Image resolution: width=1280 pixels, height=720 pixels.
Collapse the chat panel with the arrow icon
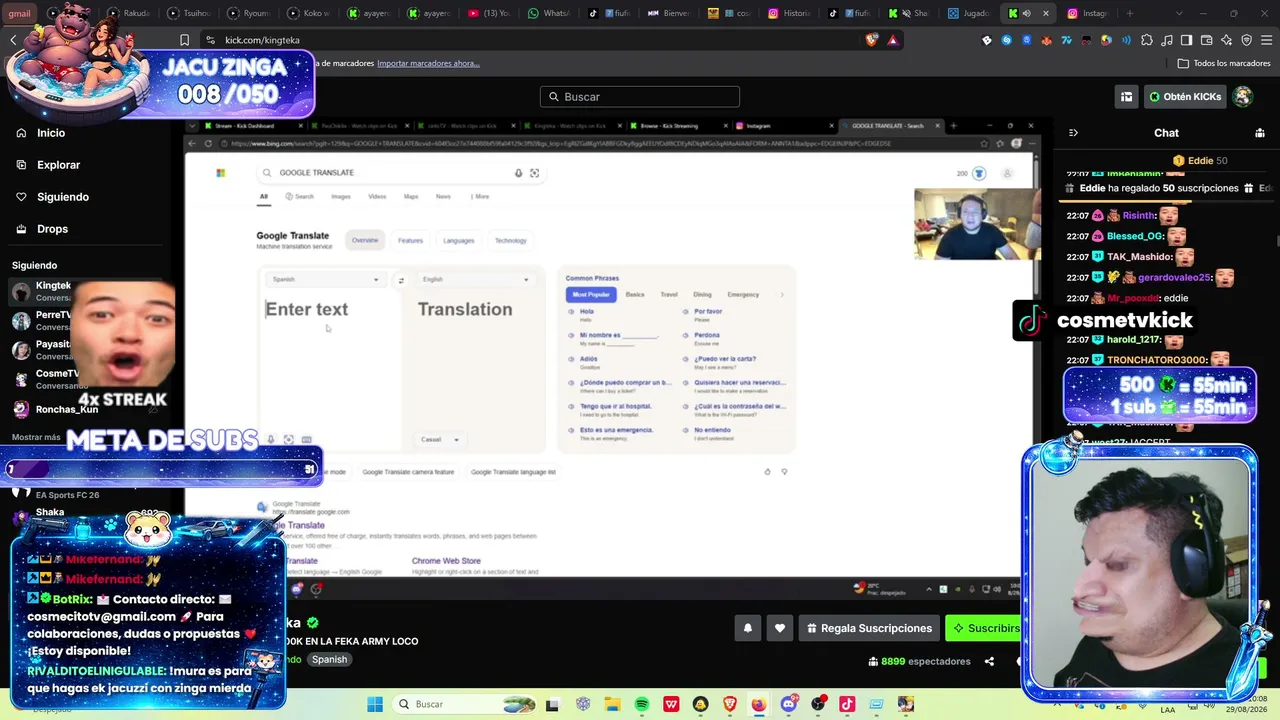click(x=1073, y=133)
